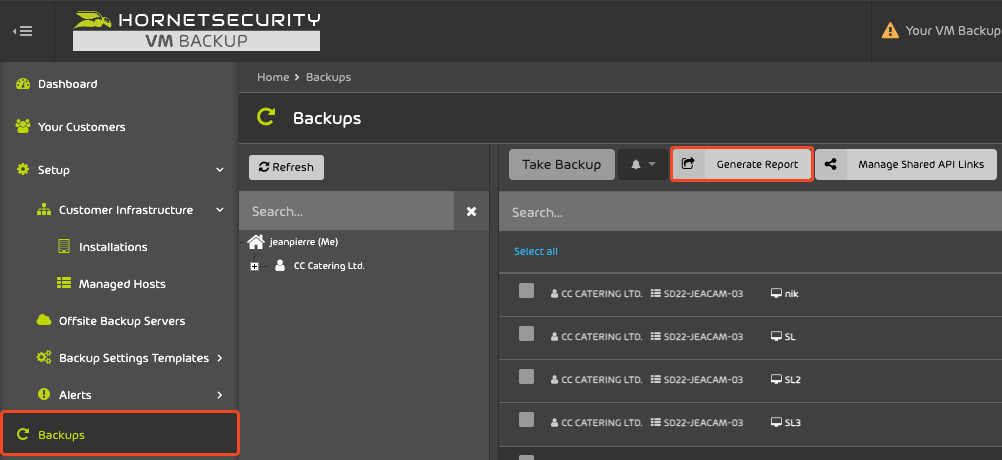Viewport: 1002px width, 460px height.
Task: Open Offsite Backup Servers cloud icon
Action: click(x=44, y=321)
